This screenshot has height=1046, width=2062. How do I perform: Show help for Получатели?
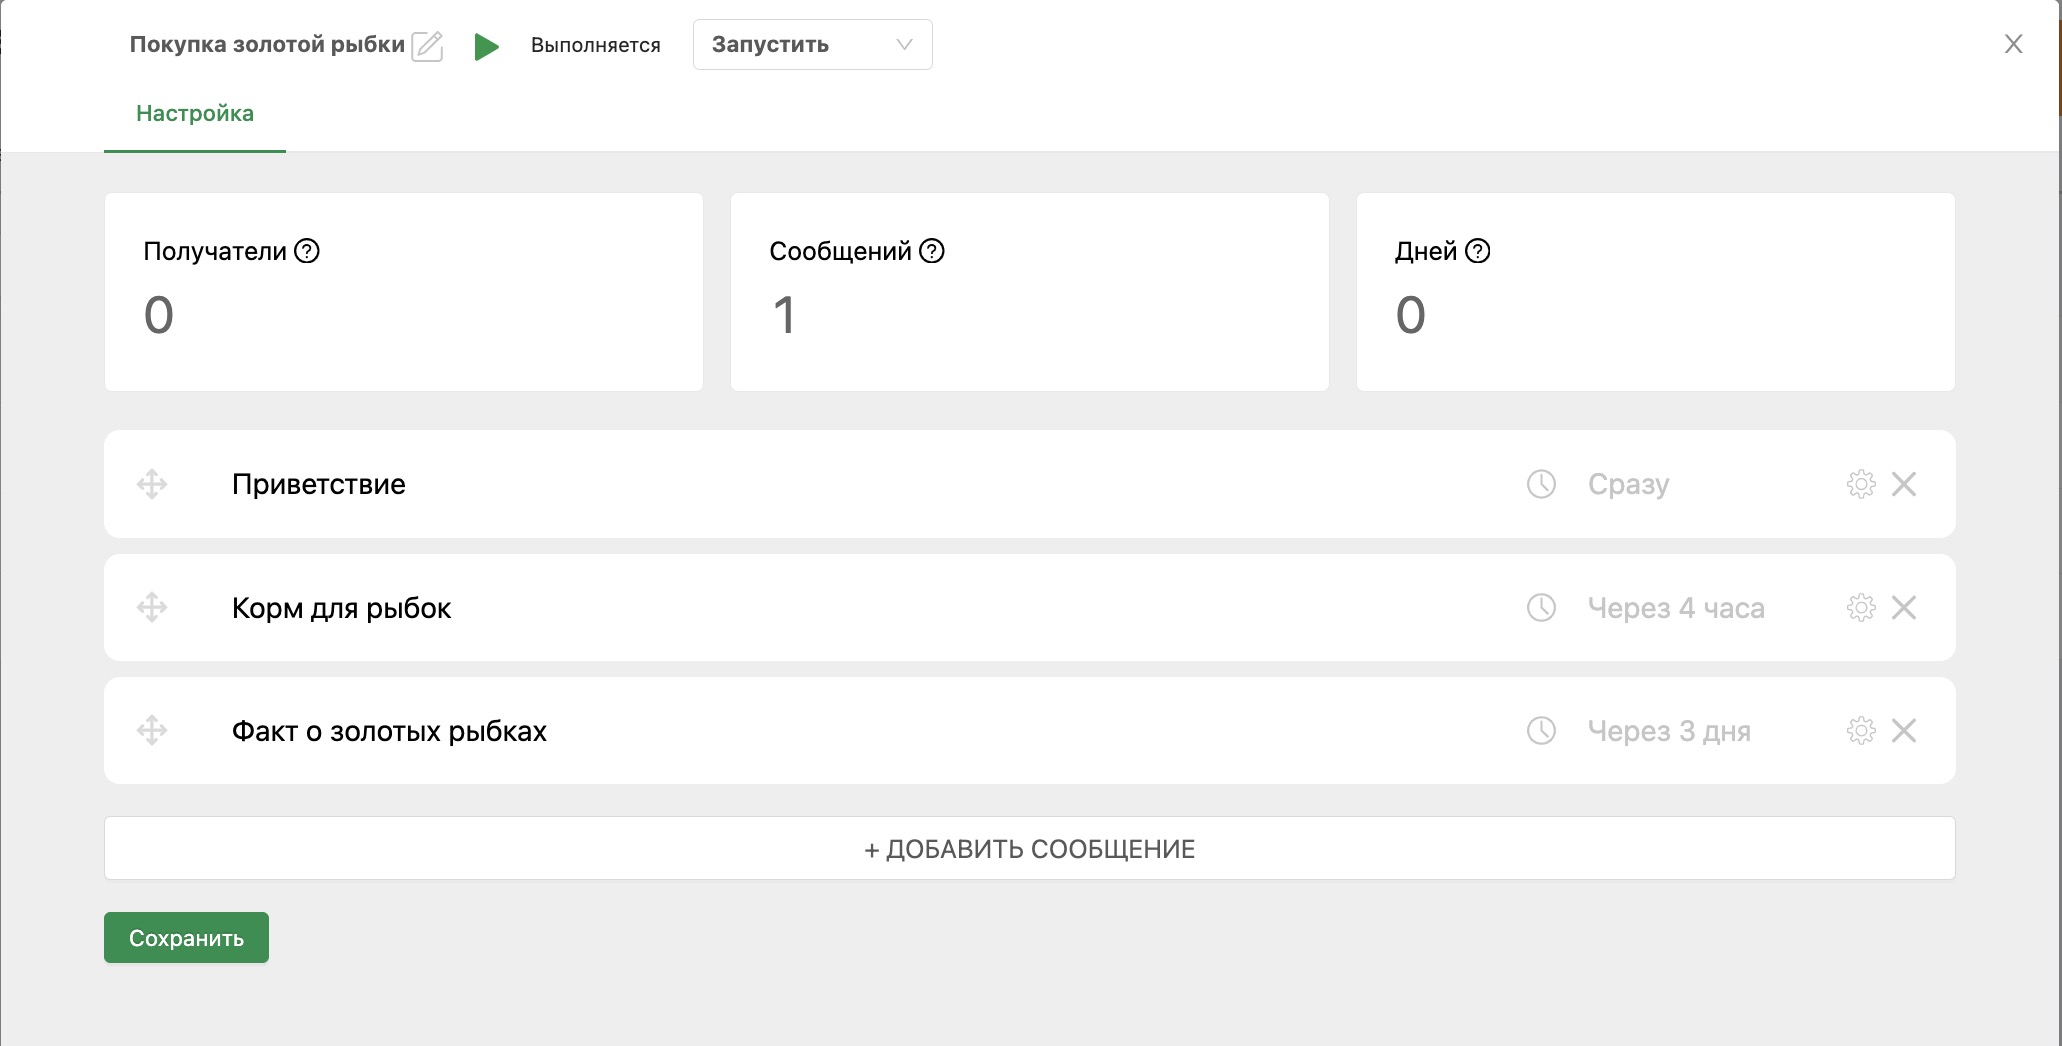tap(307, 251)
